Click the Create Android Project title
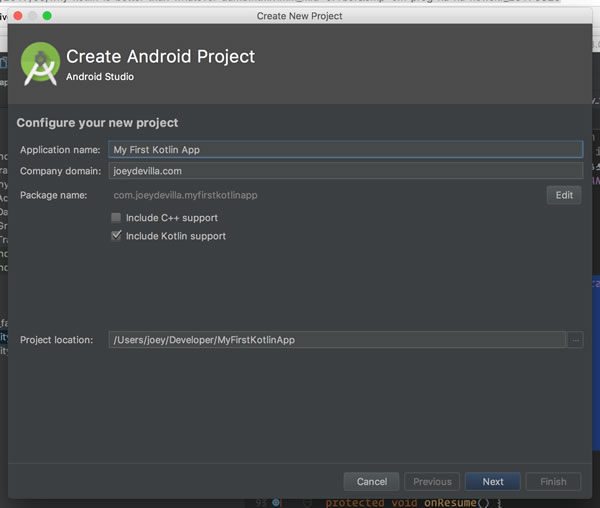 [x=160, y=56]
